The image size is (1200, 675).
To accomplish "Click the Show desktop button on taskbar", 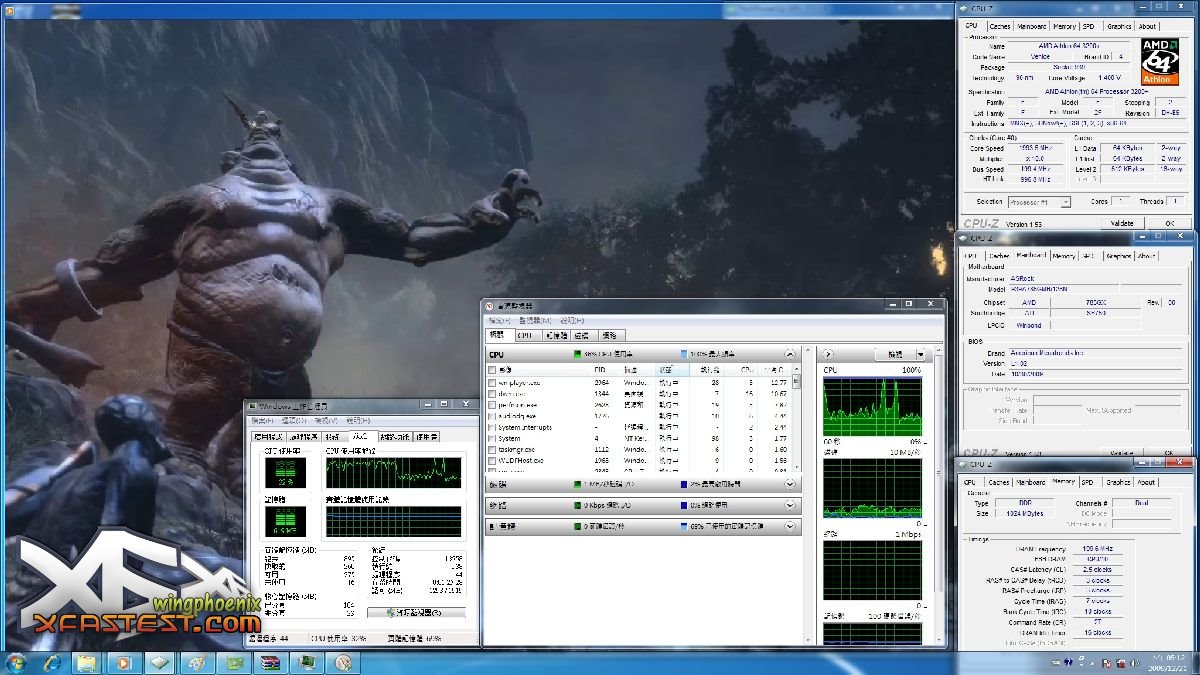I will click(x=1195, y=662).
